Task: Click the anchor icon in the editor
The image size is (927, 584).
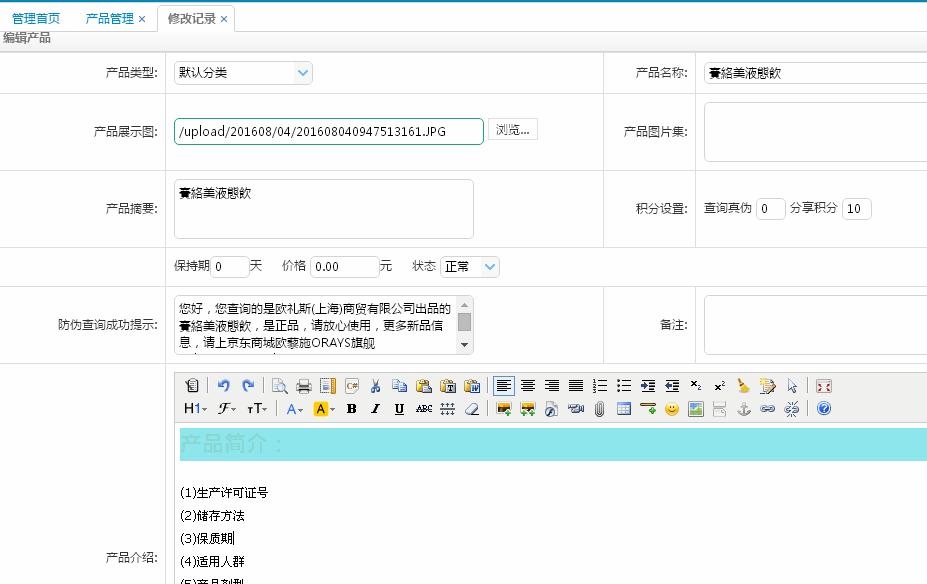Action: (743, 409)
